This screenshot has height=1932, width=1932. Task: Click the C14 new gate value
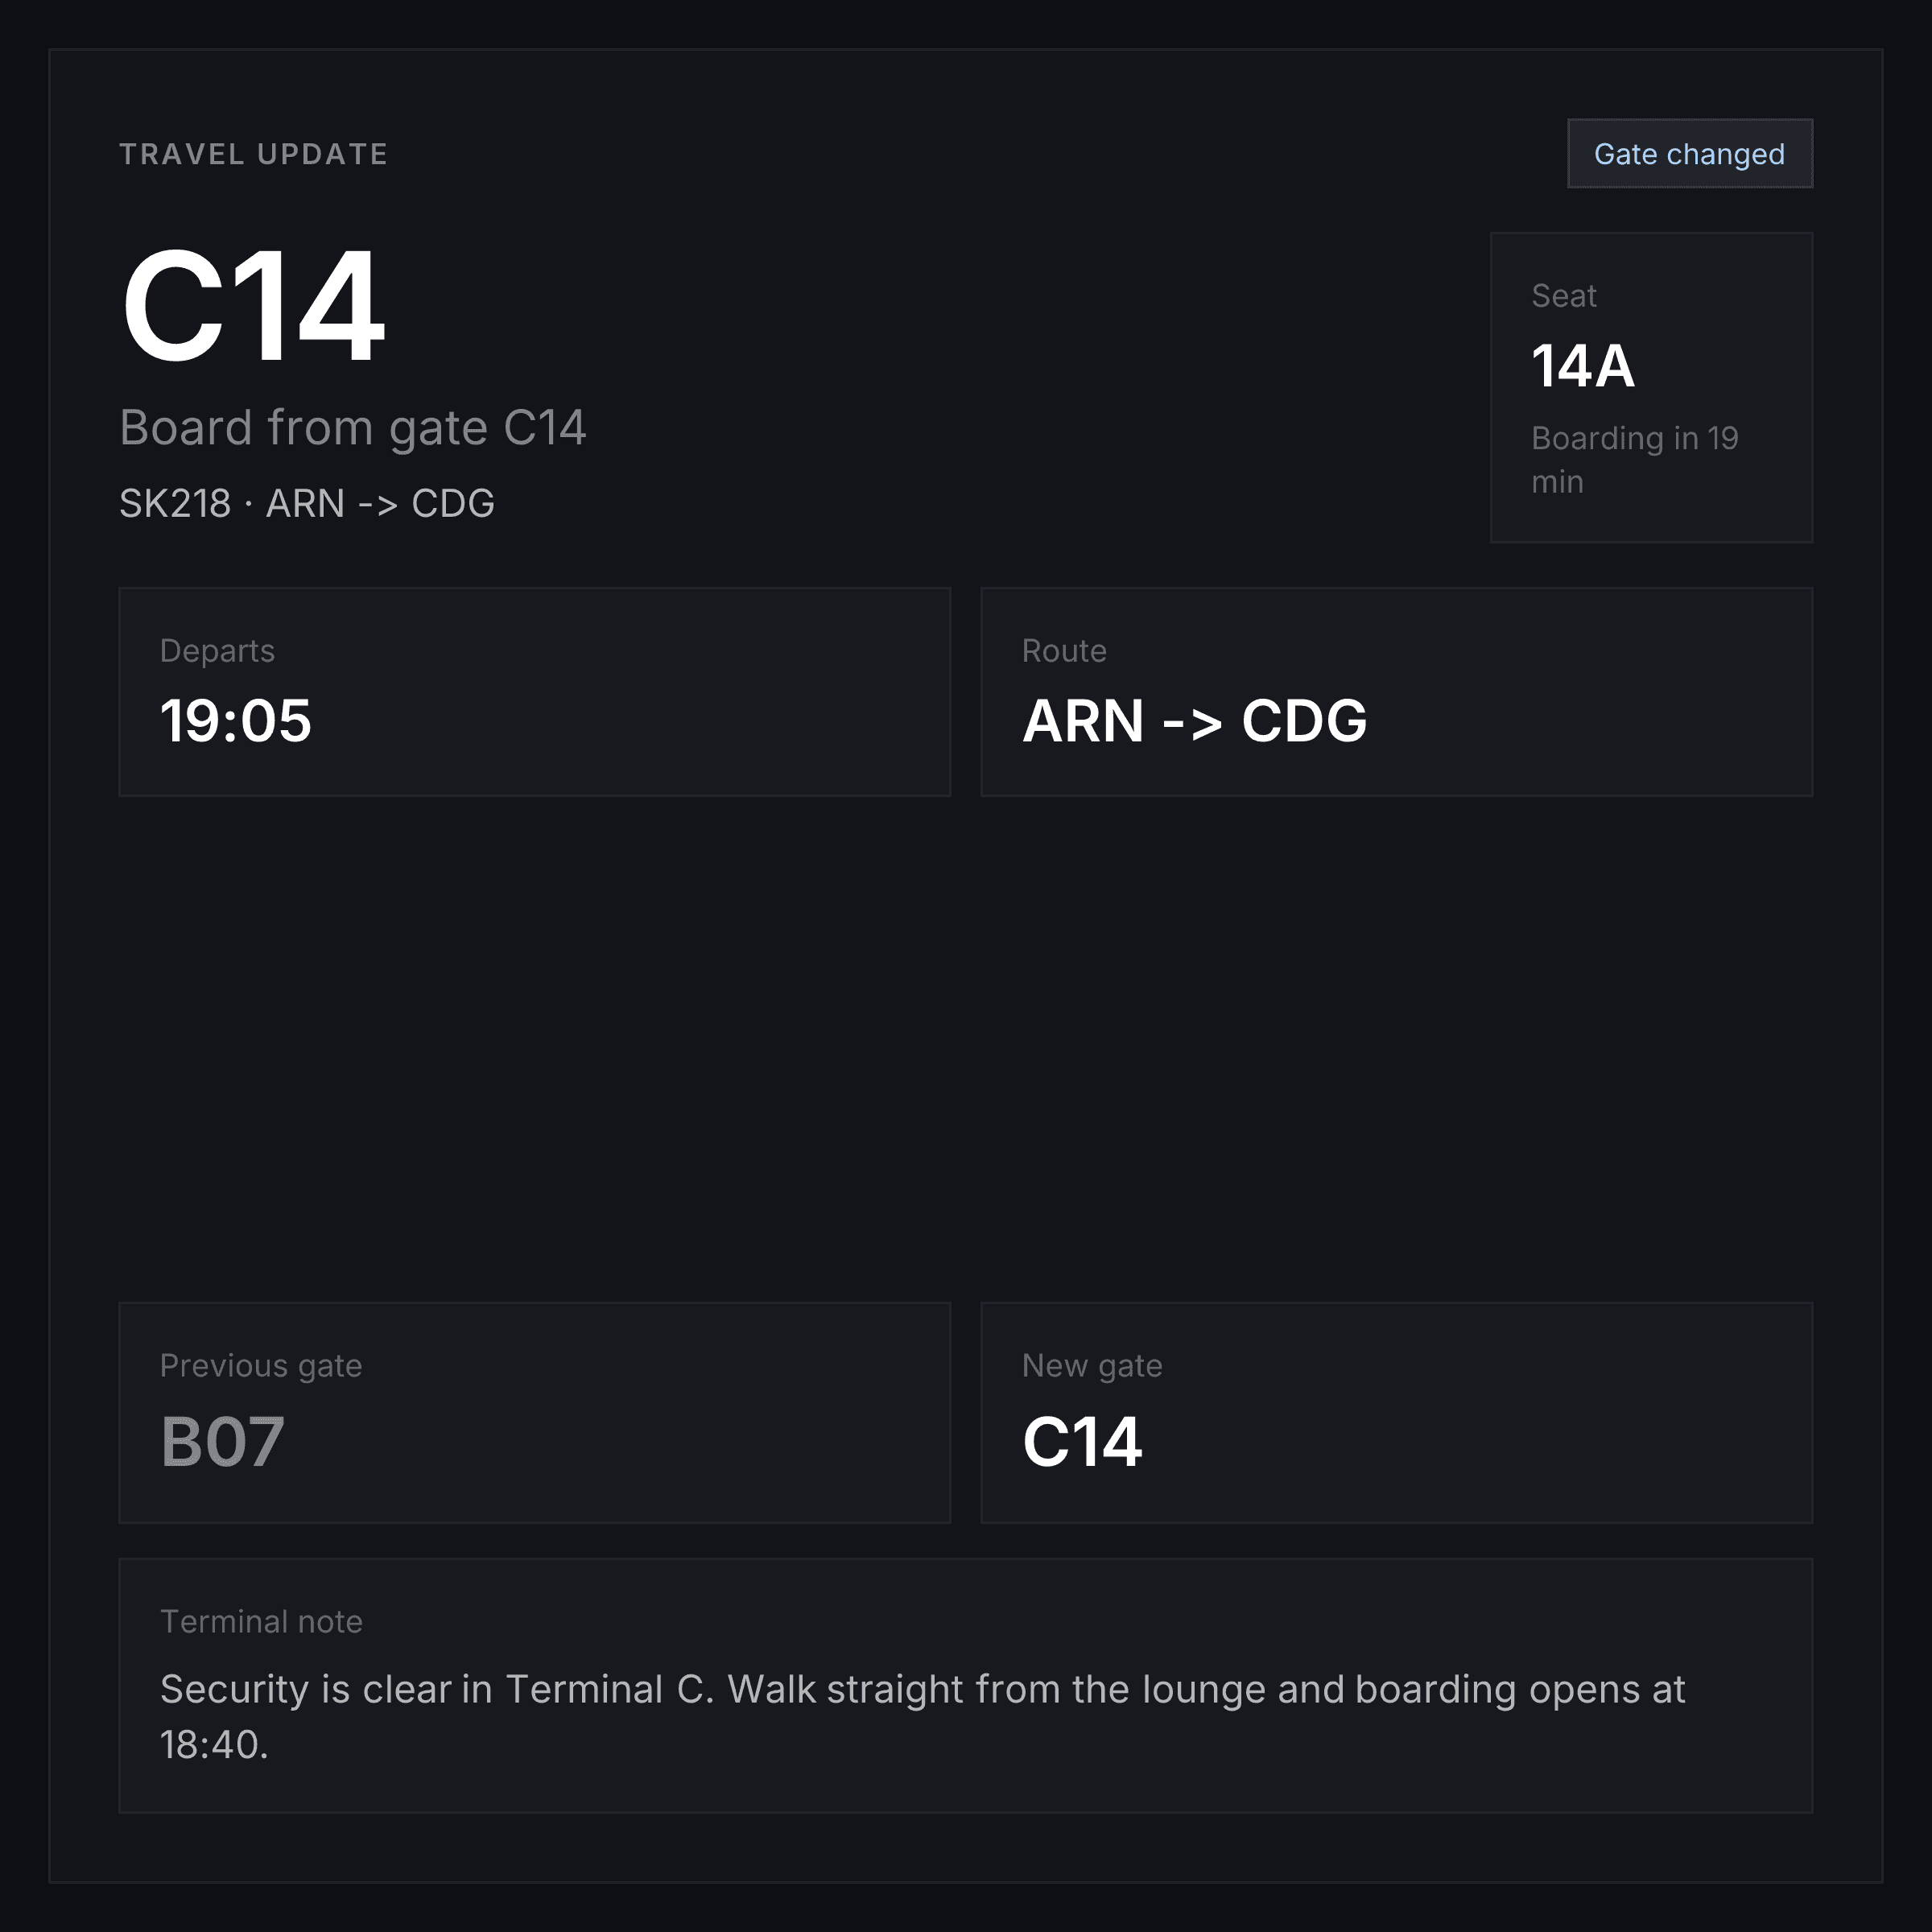click(1082, 1441)
